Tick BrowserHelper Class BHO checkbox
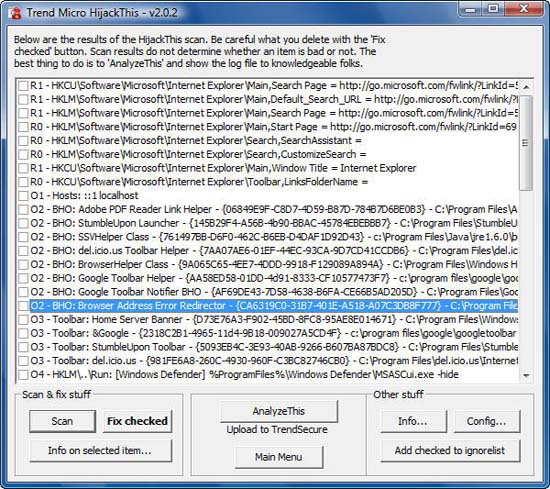The image size is (550, 489). pos(23,264)
